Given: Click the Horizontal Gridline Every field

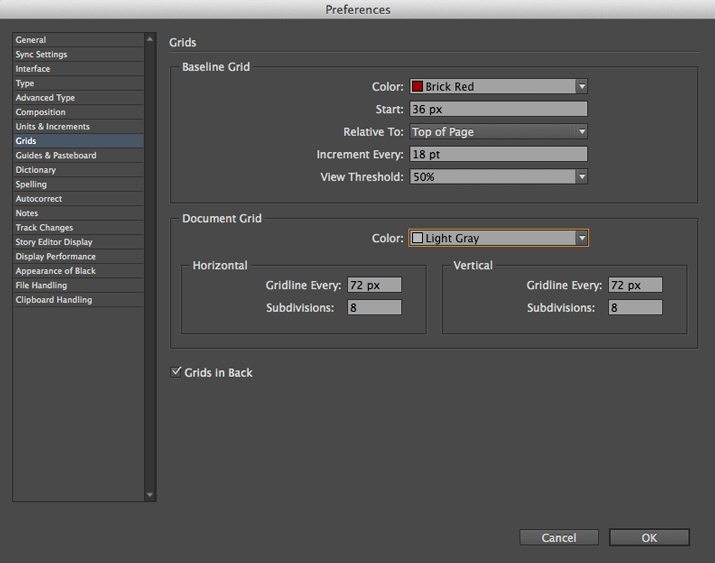Looking at the screenshot, I should (x=374, y=285).
